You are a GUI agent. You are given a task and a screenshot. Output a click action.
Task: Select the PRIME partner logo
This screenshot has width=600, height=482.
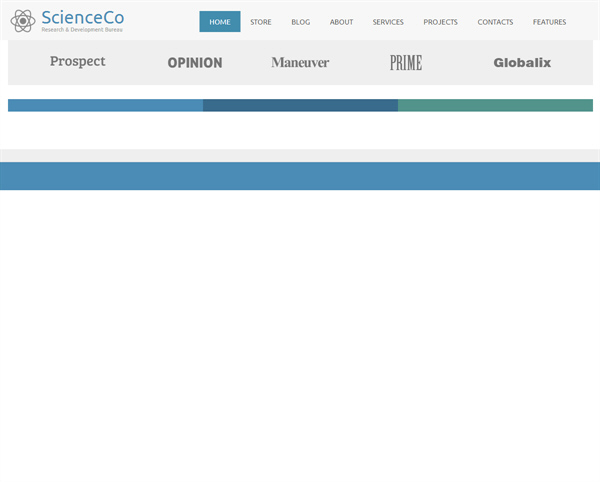pyautogui.click(x=406, y=63)
